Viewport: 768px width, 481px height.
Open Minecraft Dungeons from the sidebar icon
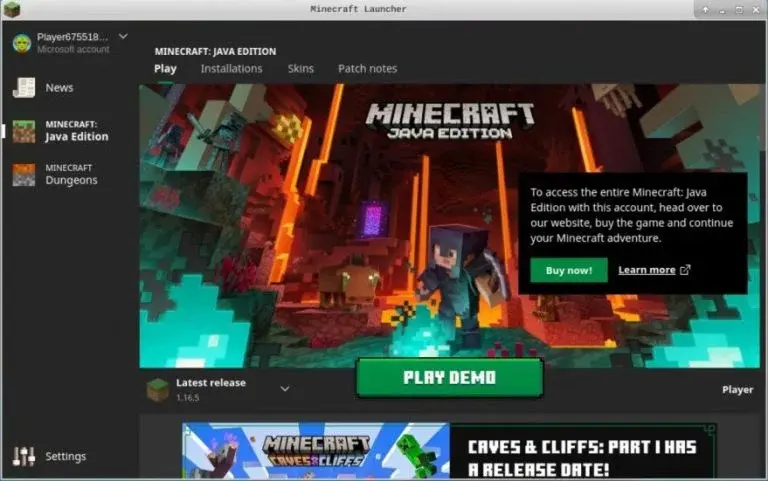tap(23, 175)
